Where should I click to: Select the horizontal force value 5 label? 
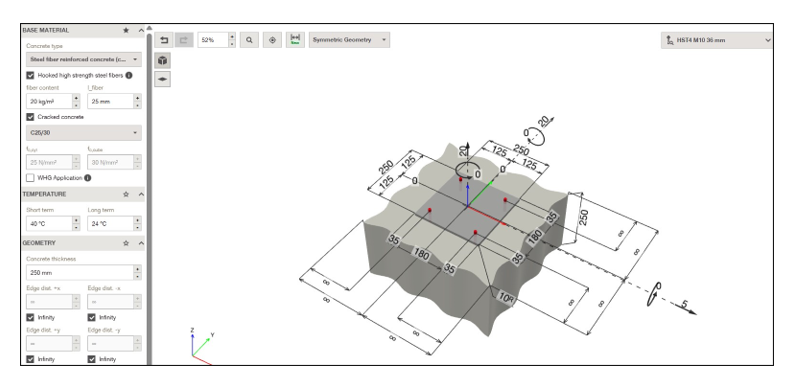point(684,304)
